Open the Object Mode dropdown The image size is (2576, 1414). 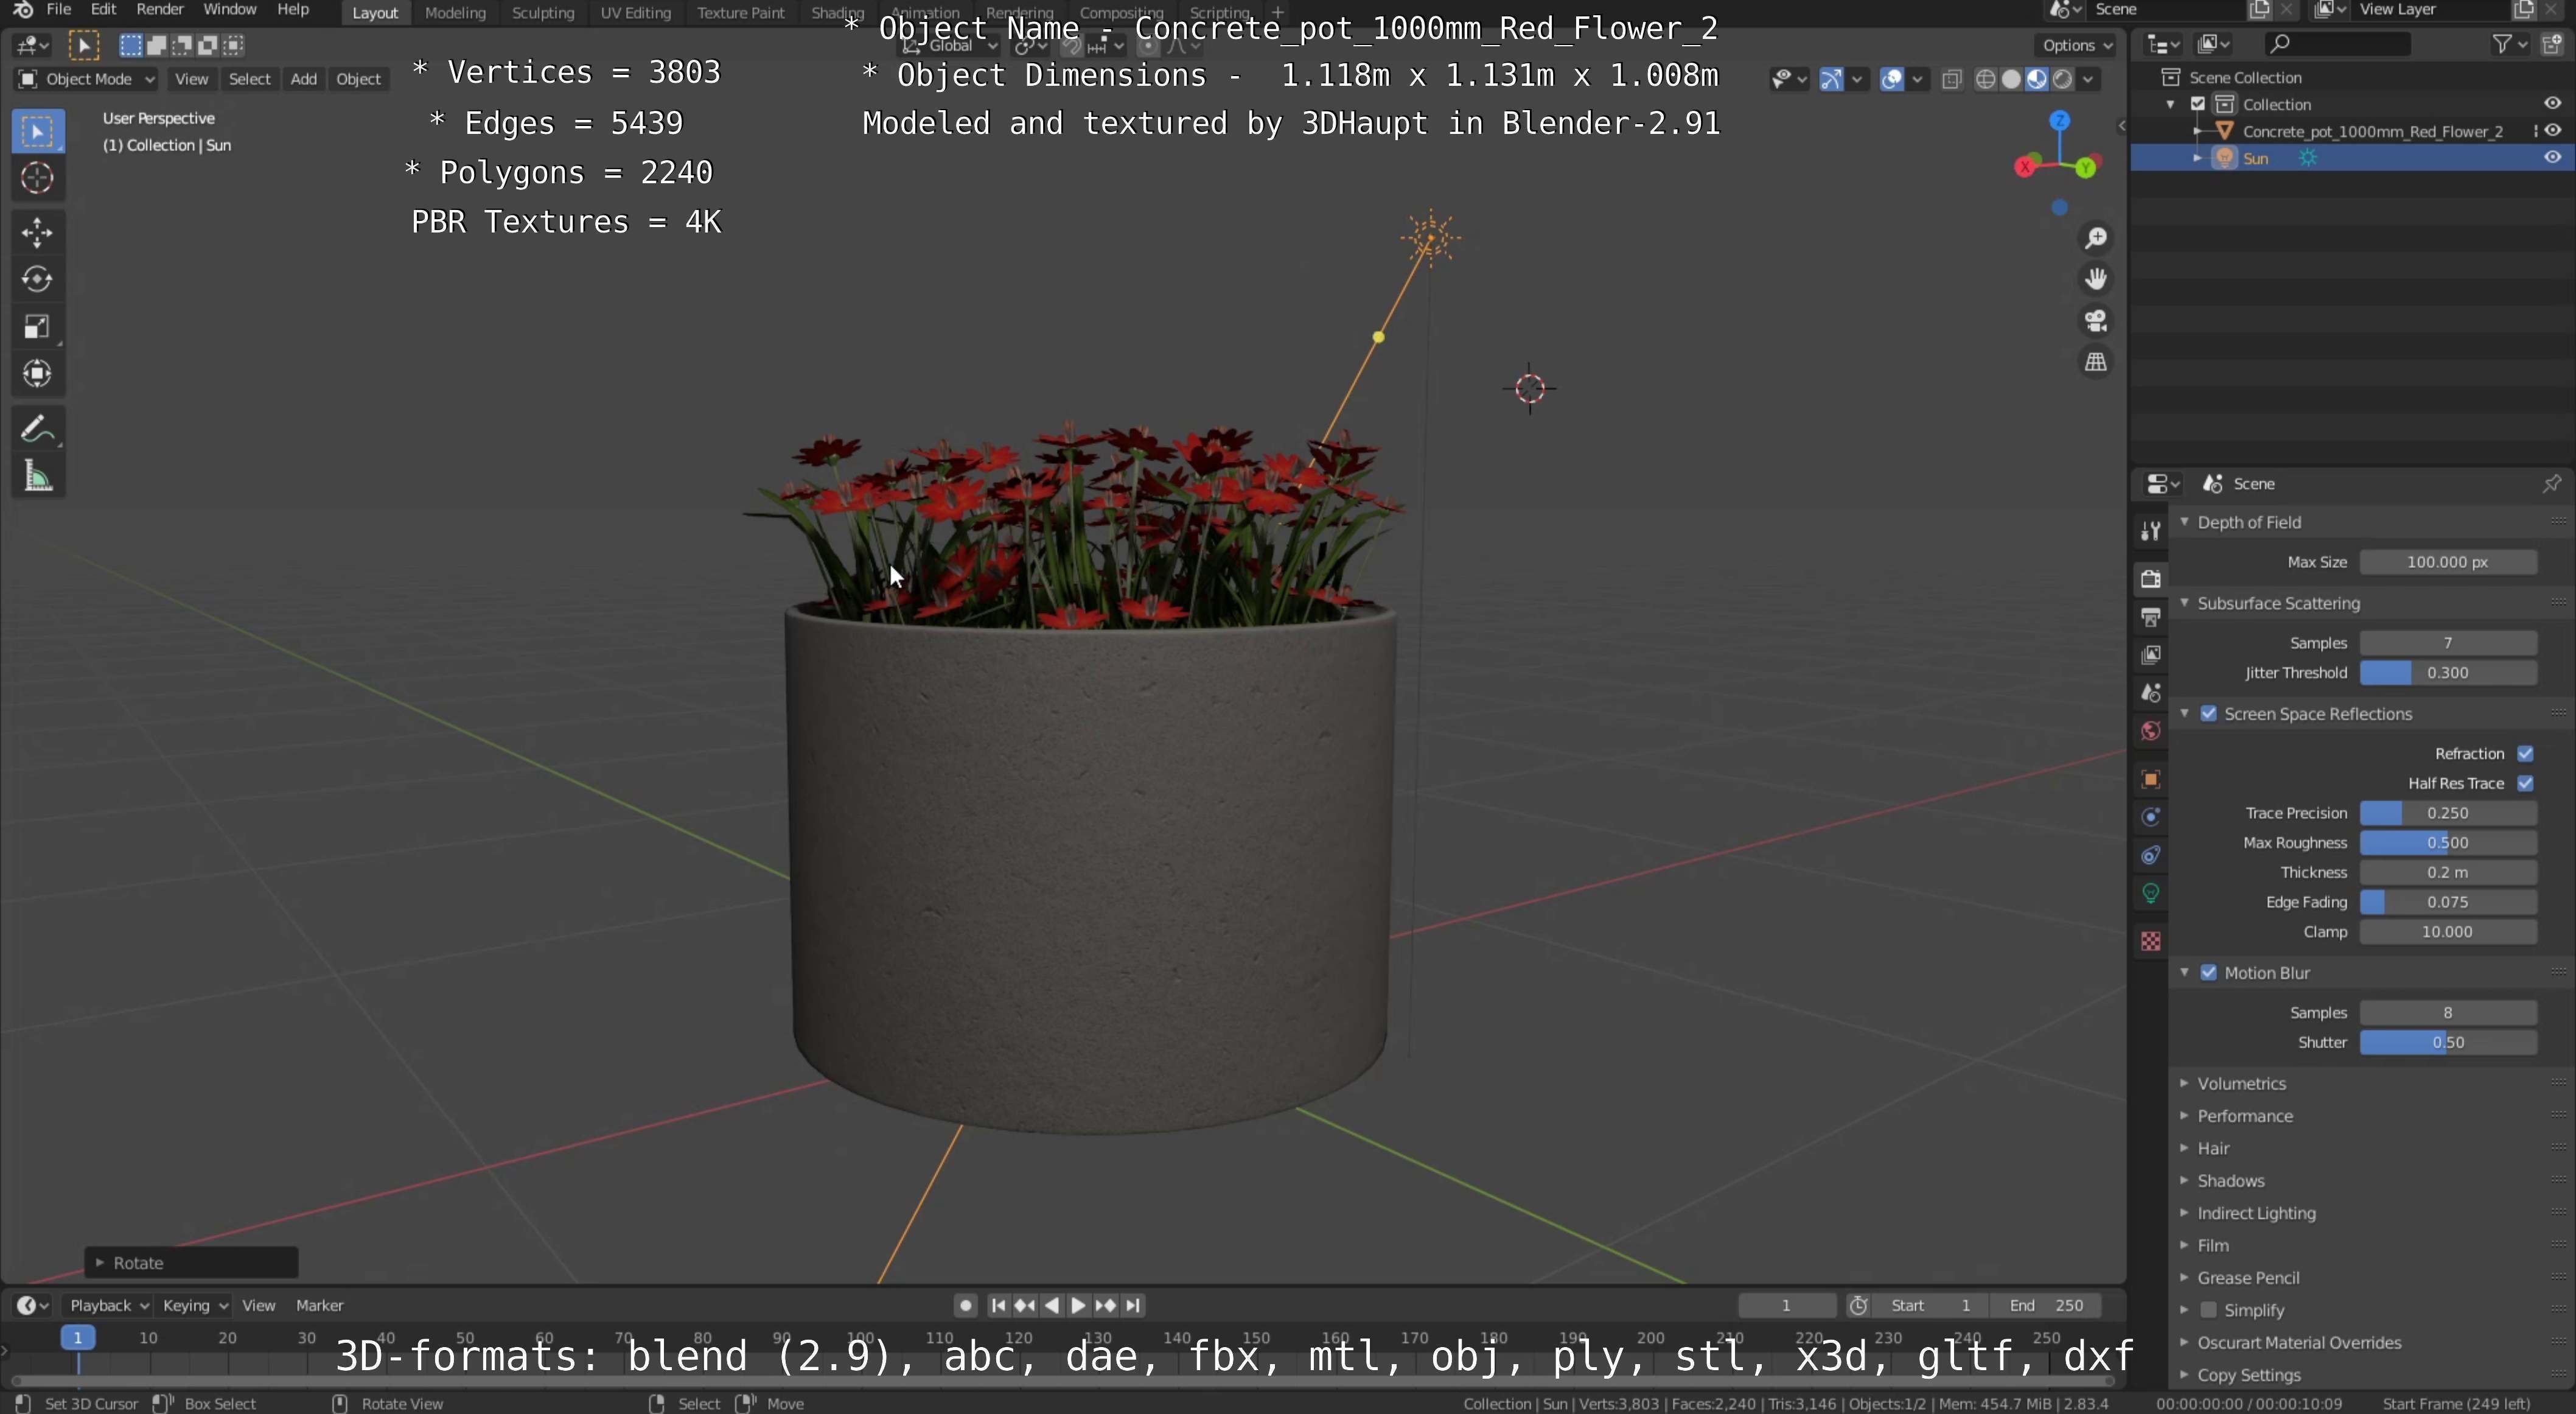[x=87, y=79]
